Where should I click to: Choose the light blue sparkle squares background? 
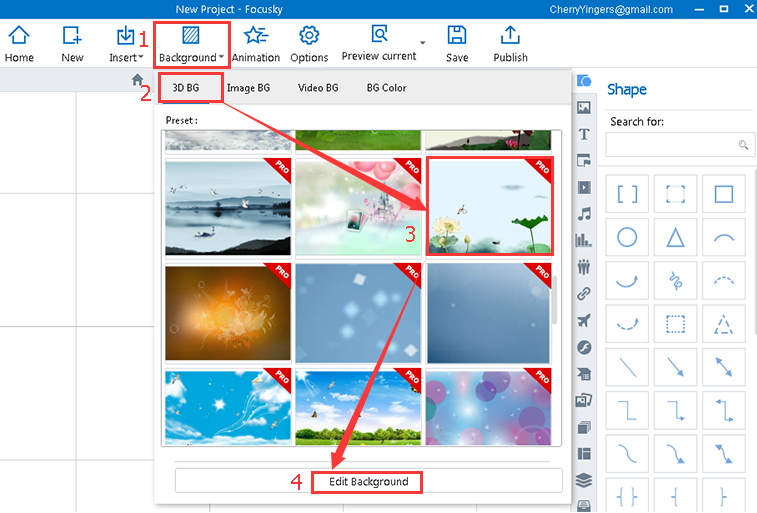pos(358,313)
